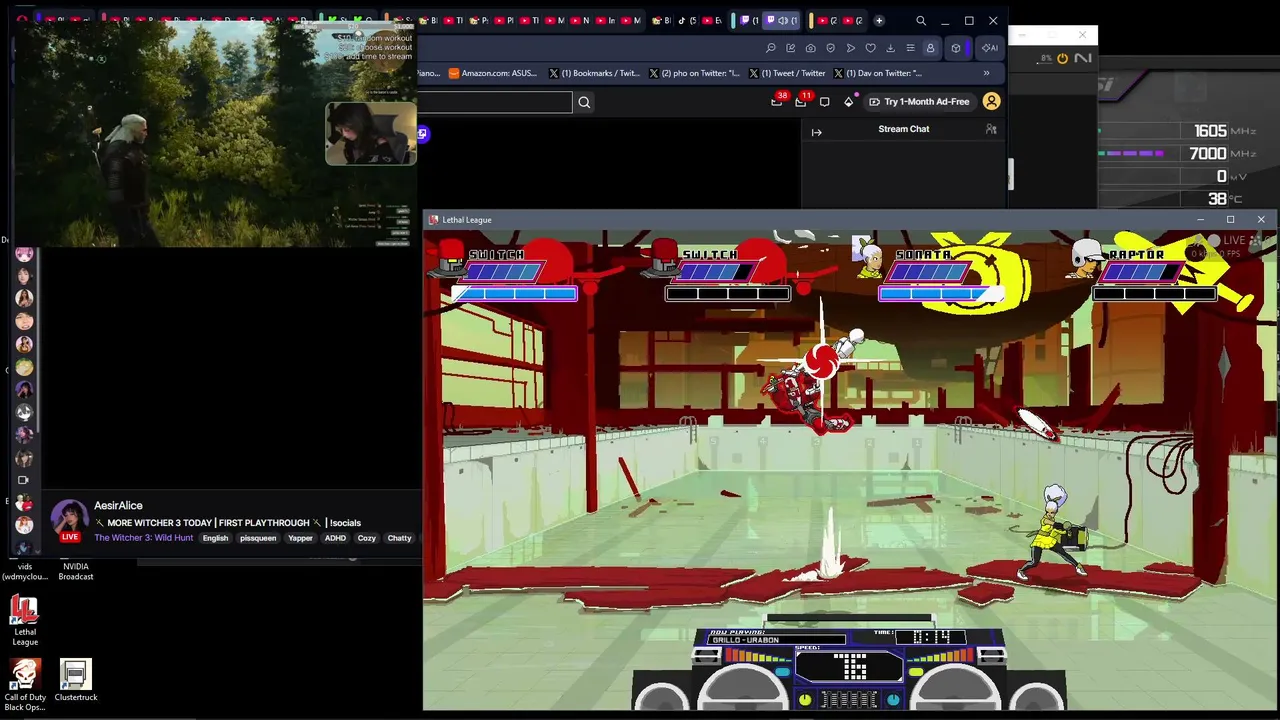Select the pissqueen stream tag

coord(258,538)
